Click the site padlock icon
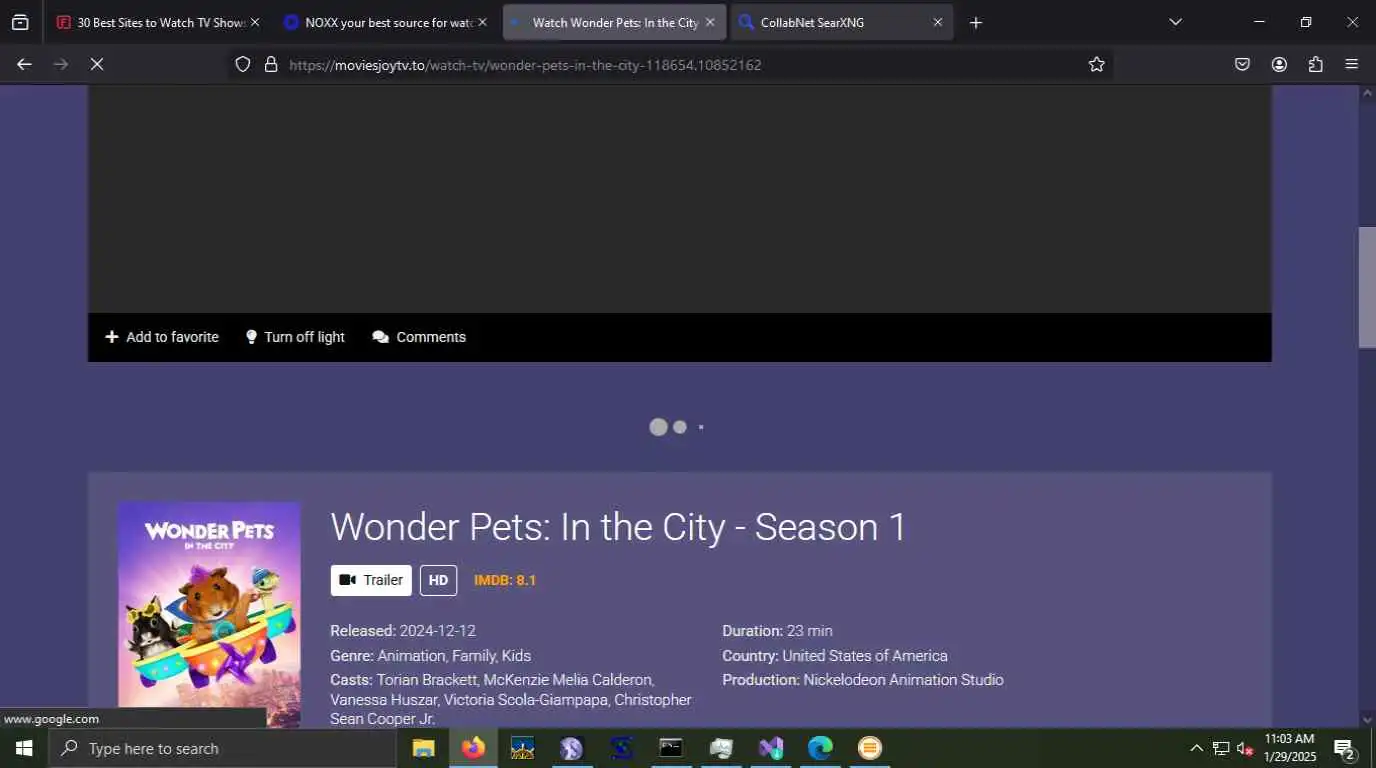This screenshot has width=1376, height=768. [270, 64]
